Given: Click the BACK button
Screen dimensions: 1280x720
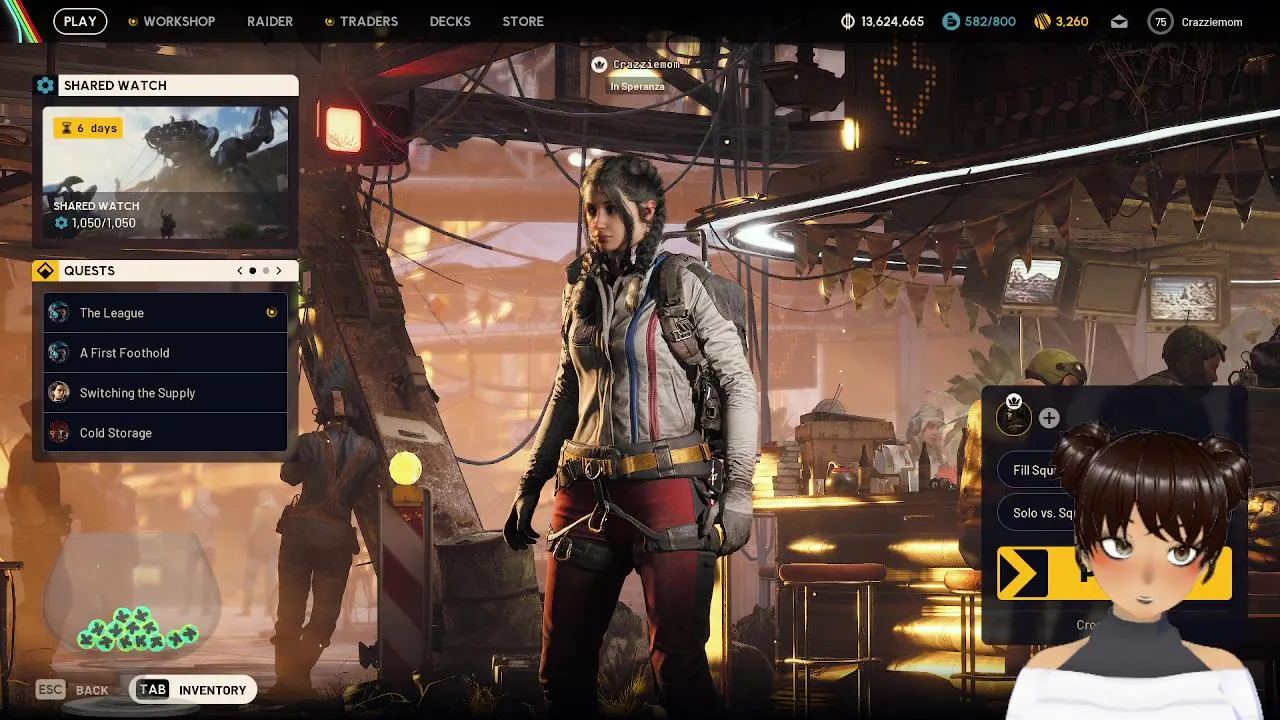Looking at the screenshot, I should click(x=73, y=690).
